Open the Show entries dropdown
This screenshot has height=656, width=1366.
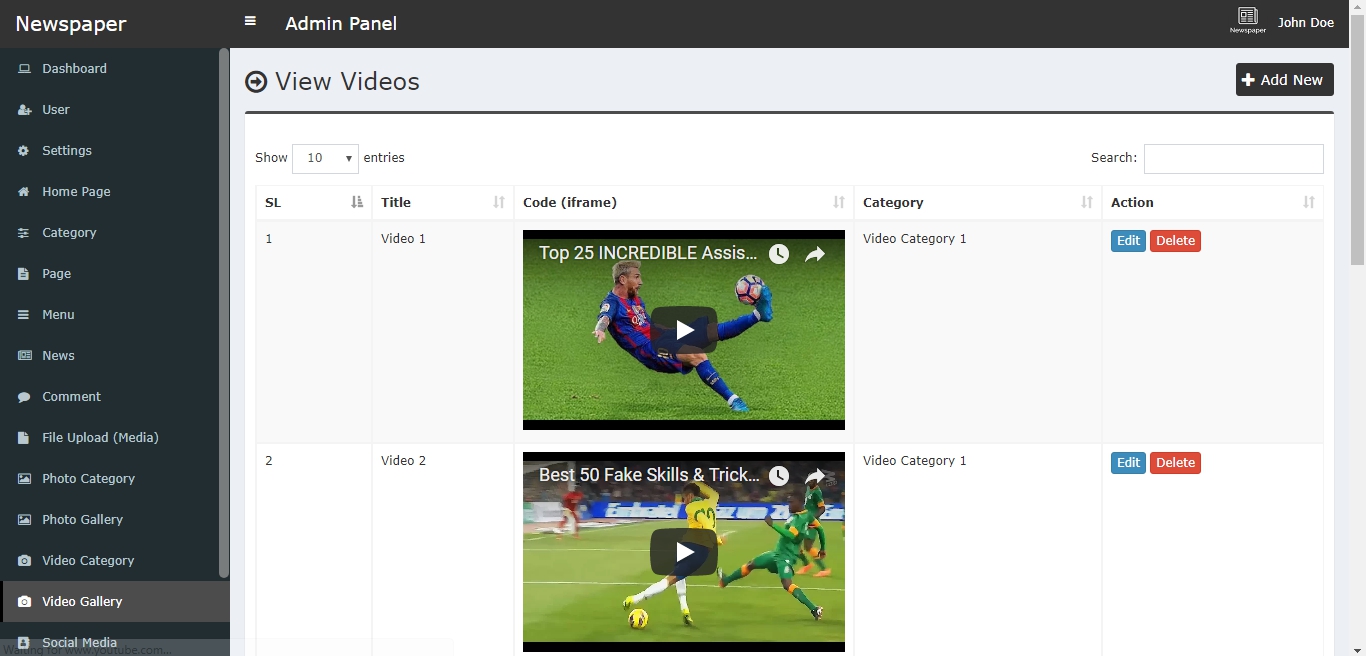pos(325,158)
